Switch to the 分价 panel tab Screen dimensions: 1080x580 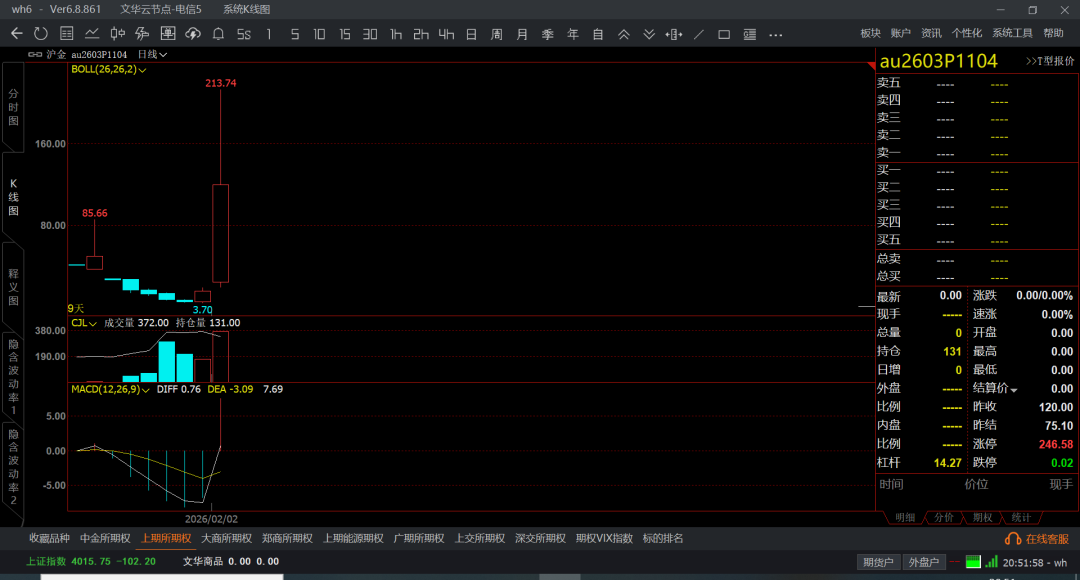point(944,517)
